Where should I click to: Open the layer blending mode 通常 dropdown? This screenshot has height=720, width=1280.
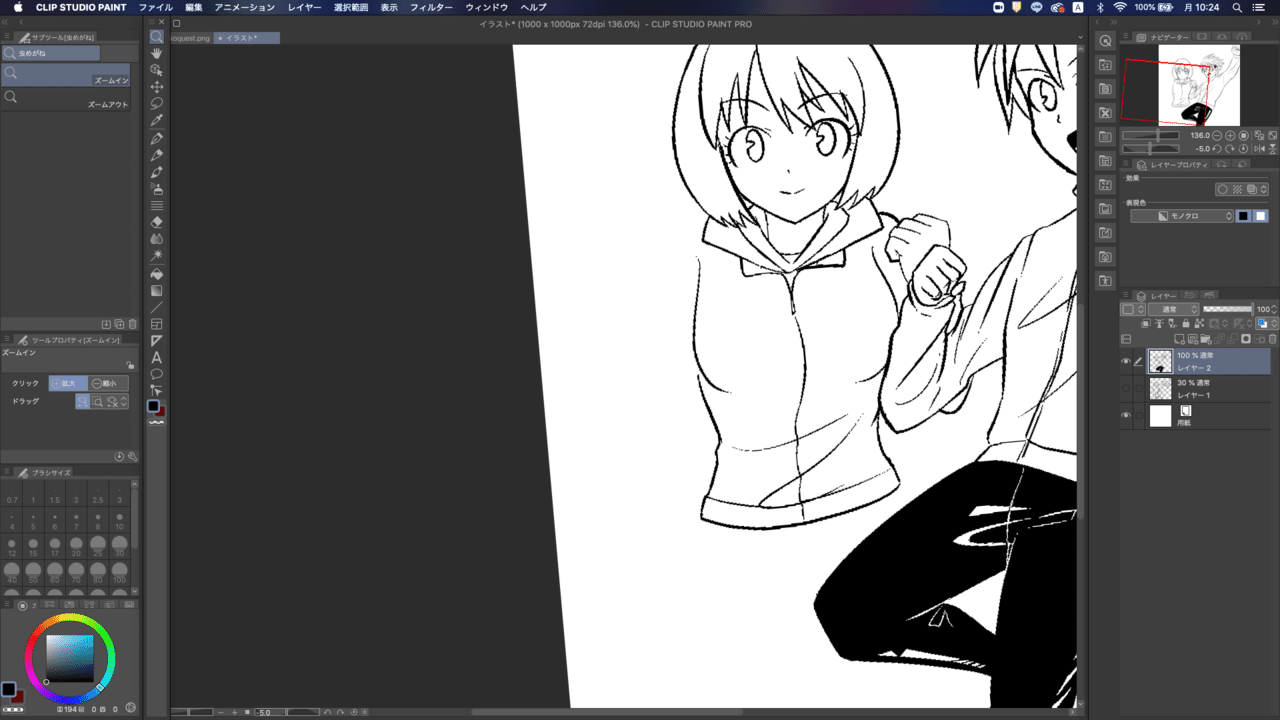click(1174, 309)
